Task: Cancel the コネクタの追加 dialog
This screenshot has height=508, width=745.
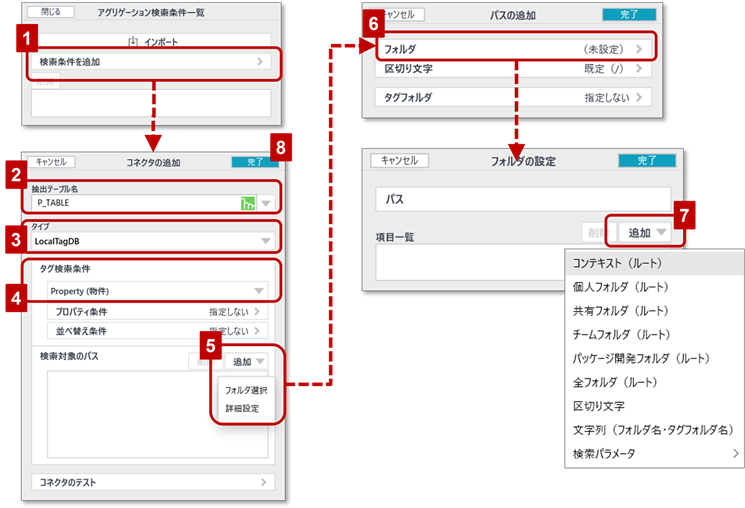Action: tap(51, 162)
